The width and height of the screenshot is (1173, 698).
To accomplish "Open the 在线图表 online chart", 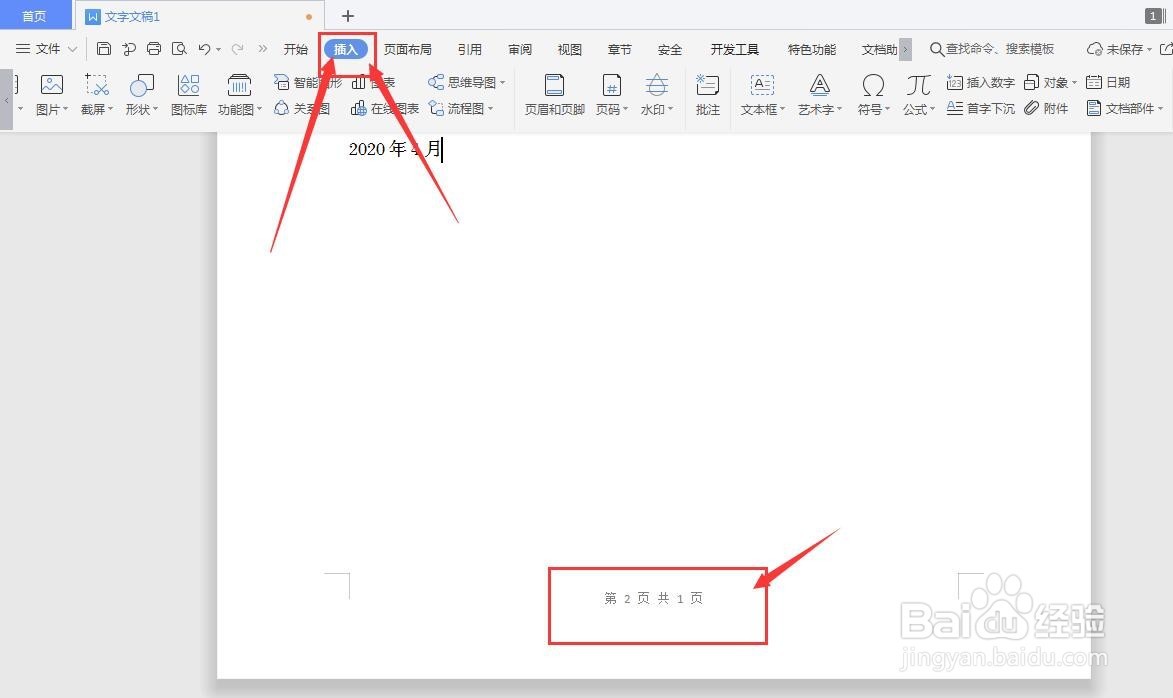I will click(385, 108).
